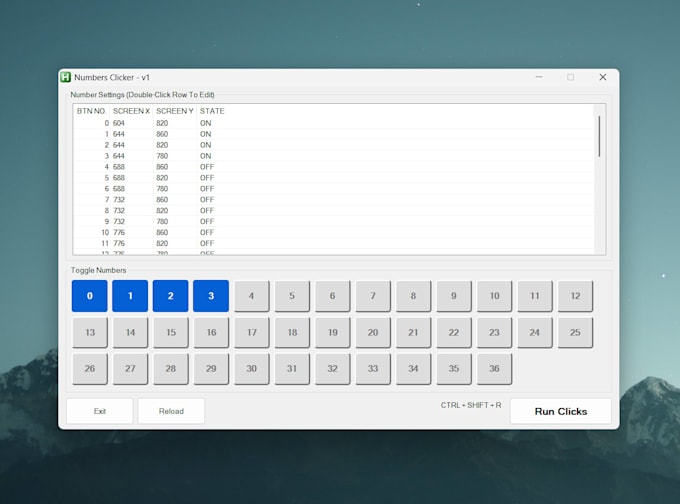Click the Run Clicks button
This screenshot has height=504, width=680.
561,411
